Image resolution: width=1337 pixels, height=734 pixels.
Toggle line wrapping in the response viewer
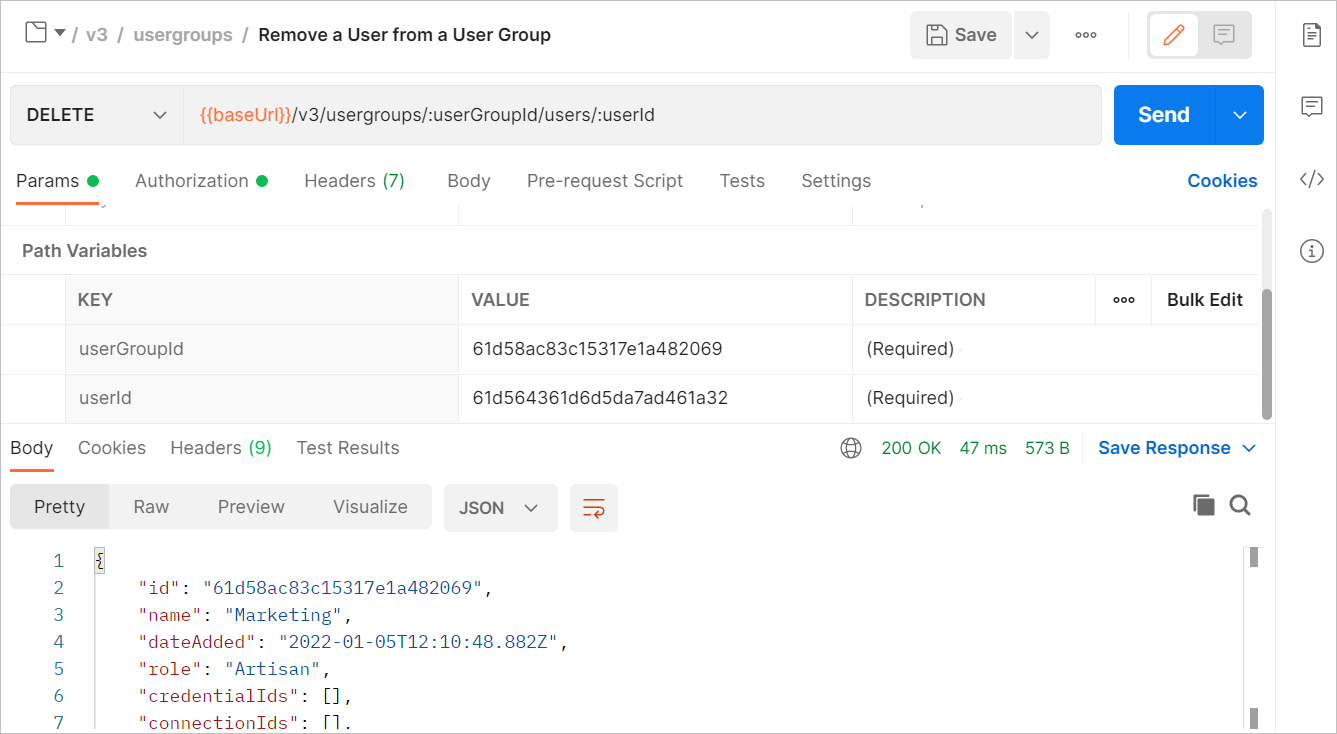point(594,507)
